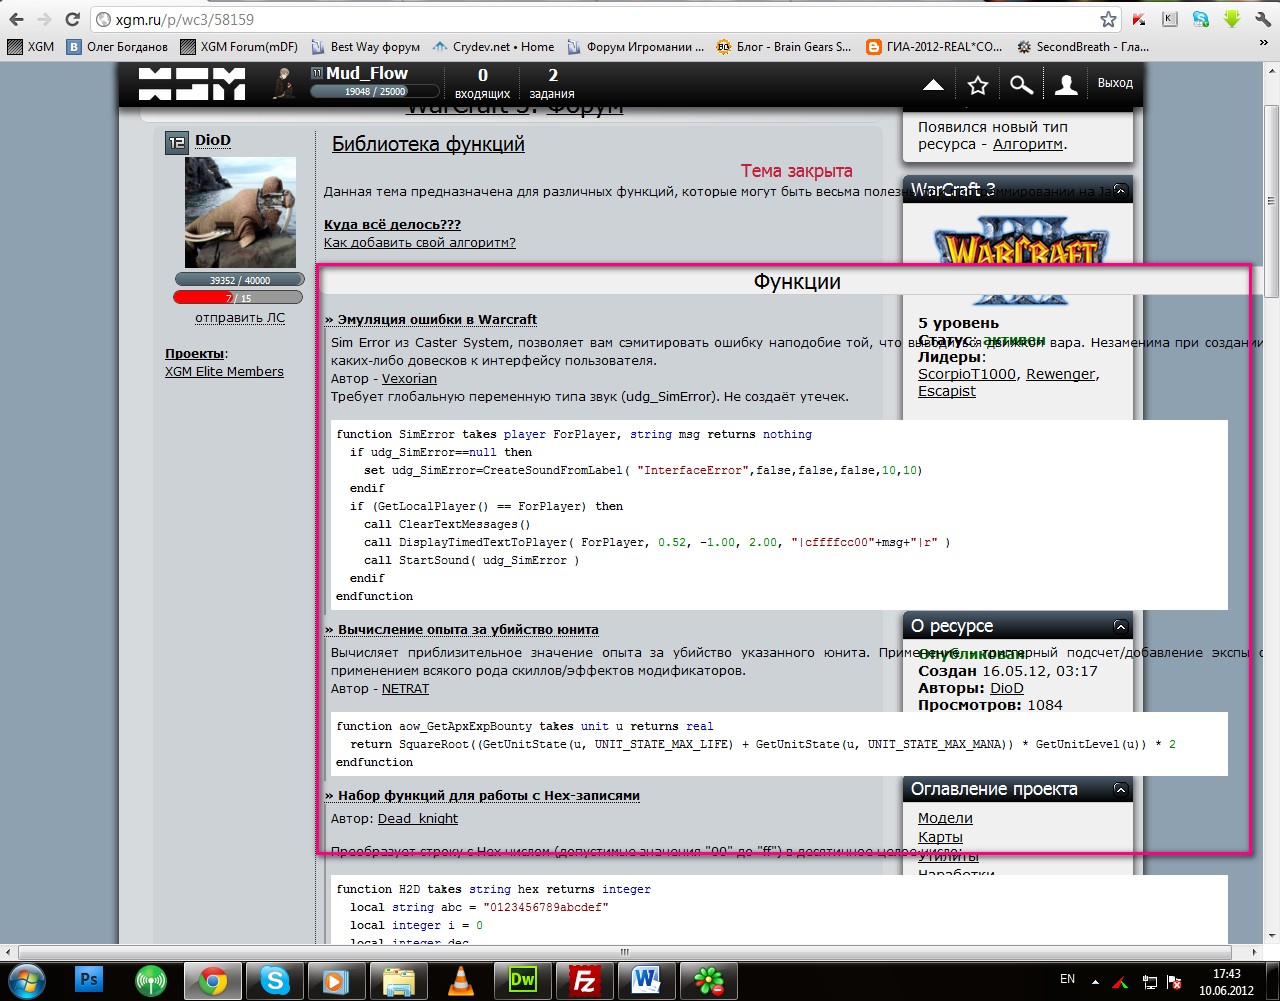Open ICQ from the taskbar
Screen dimensions: 1280x1001
click(708, 980)
